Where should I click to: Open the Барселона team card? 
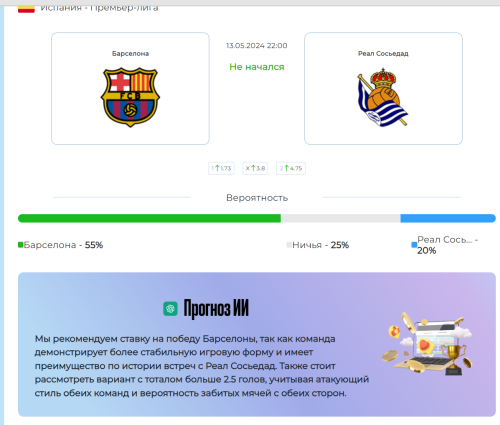(130, 89)
